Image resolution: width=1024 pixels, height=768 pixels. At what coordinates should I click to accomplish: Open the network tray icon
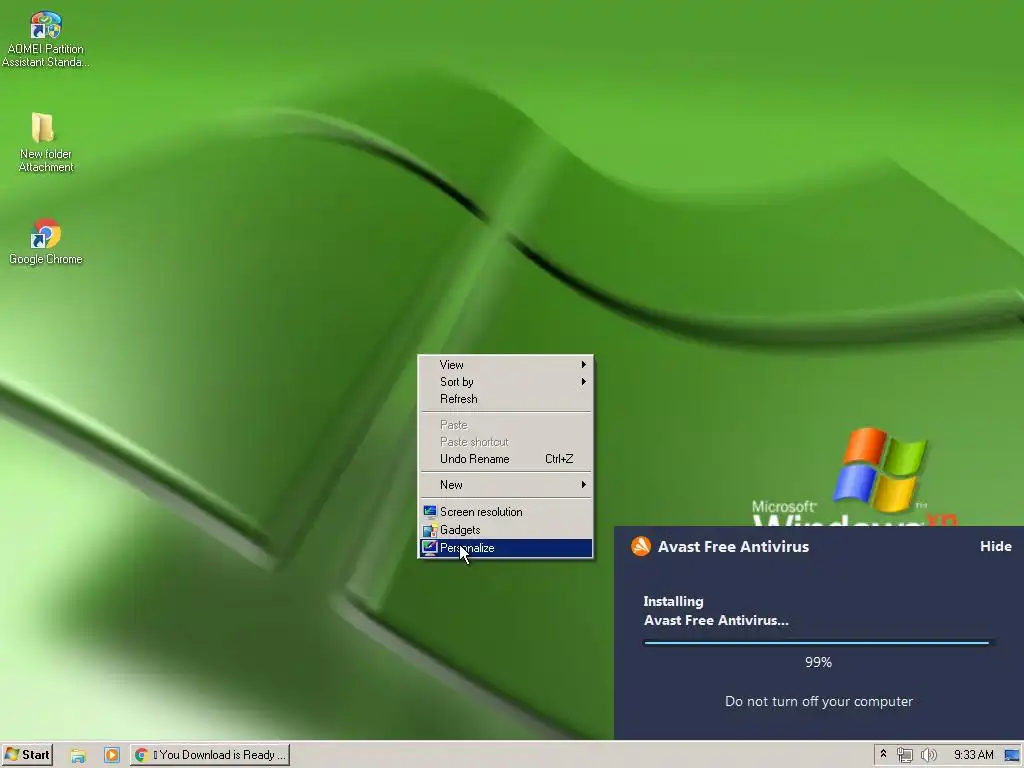pos(904,755)
